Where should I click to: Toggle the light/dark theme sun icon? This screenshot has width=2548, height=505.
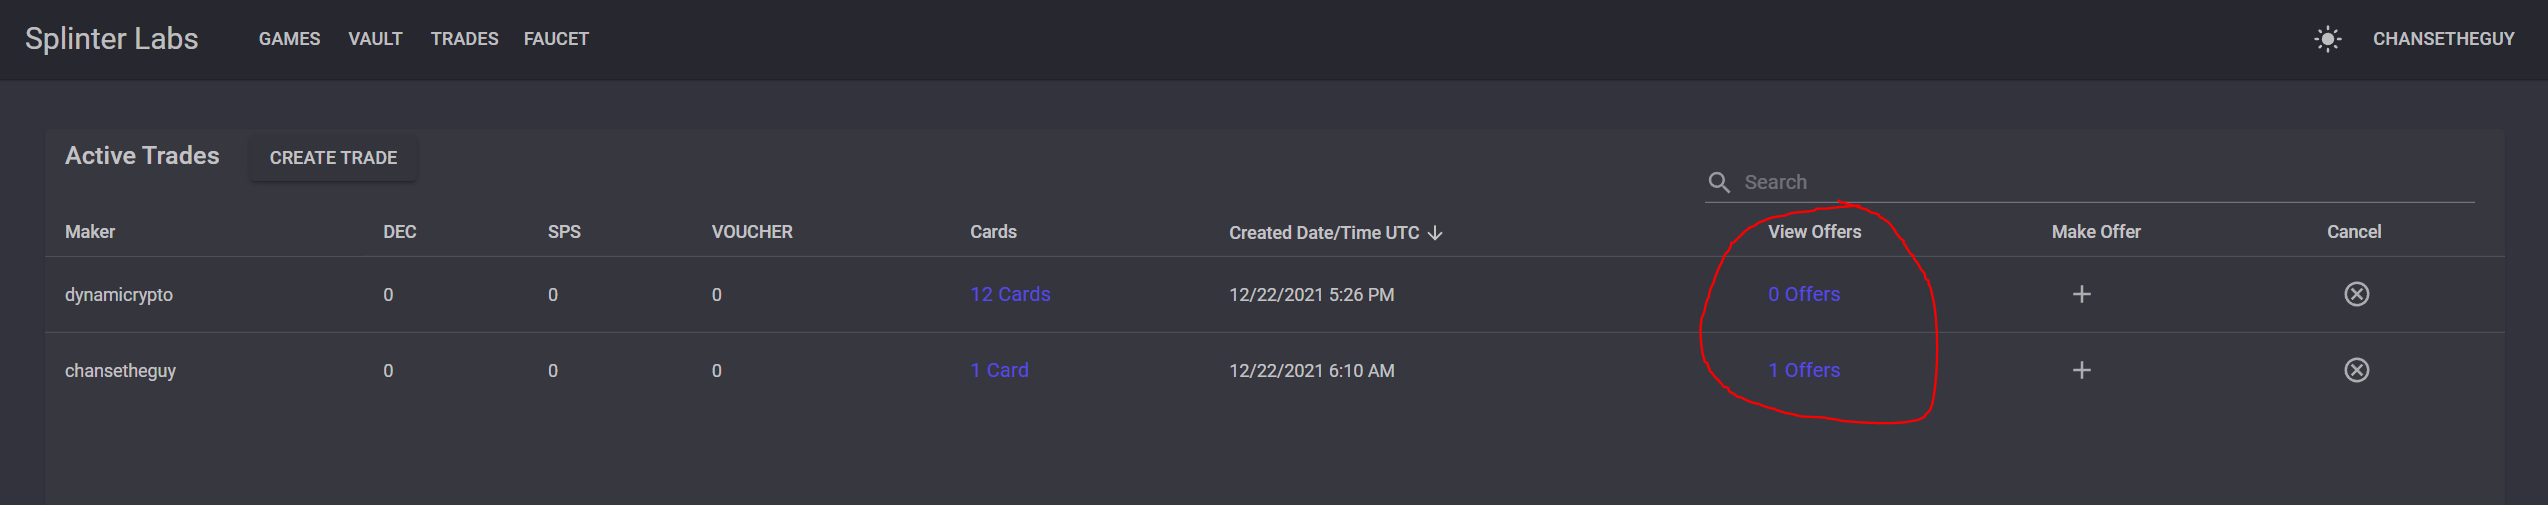(2327, 39)
